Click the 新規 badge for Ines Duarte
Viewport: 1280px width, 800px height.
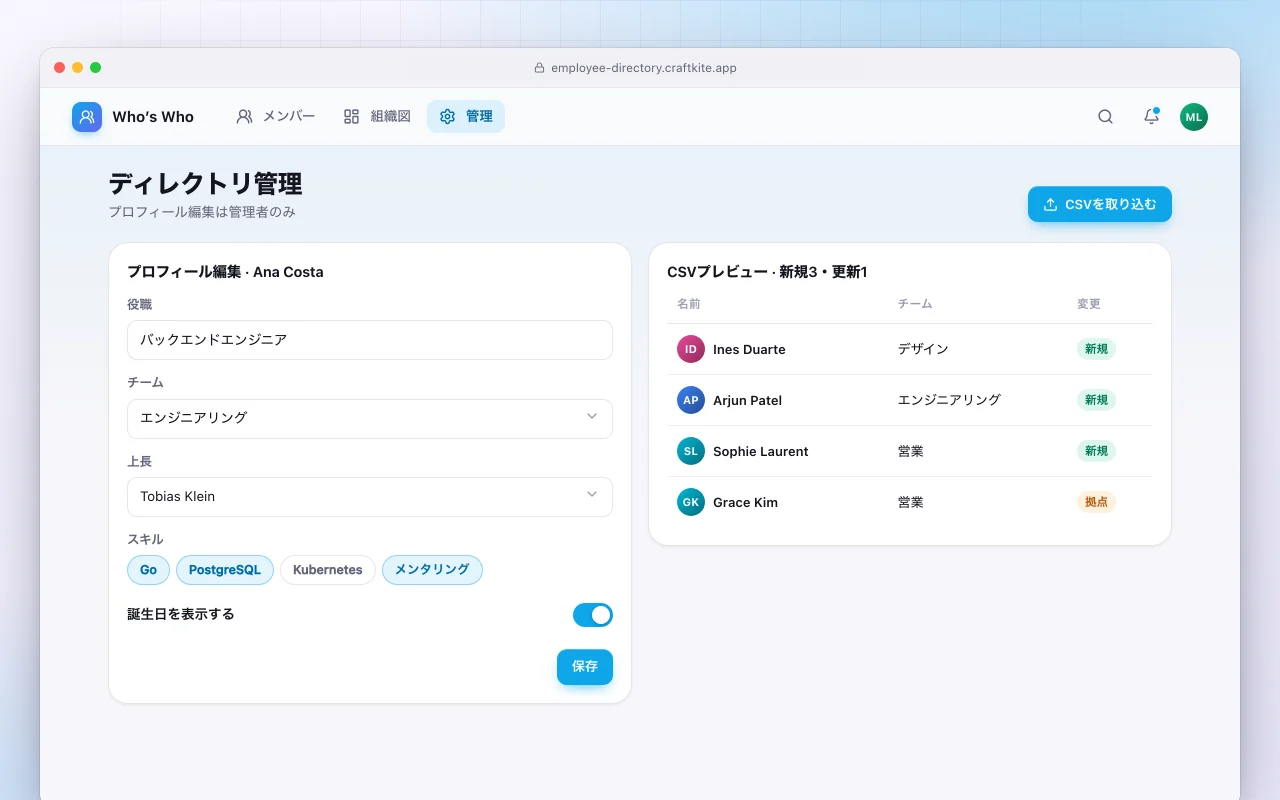1096,349
